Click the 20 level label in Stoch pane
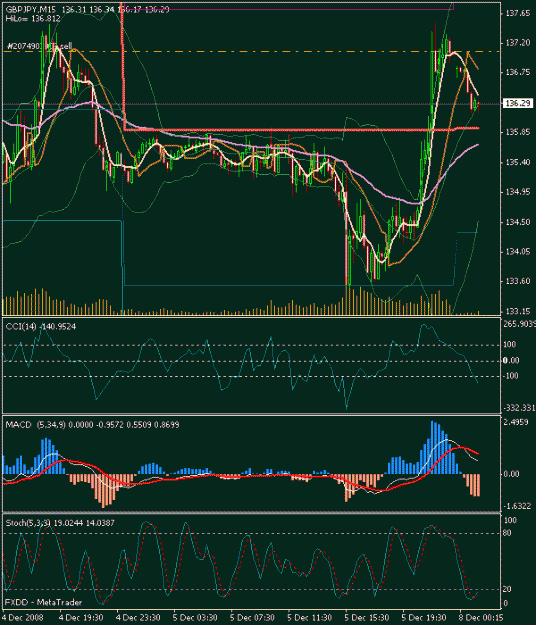This screenshot has height=625, width=536. point(507,589)
